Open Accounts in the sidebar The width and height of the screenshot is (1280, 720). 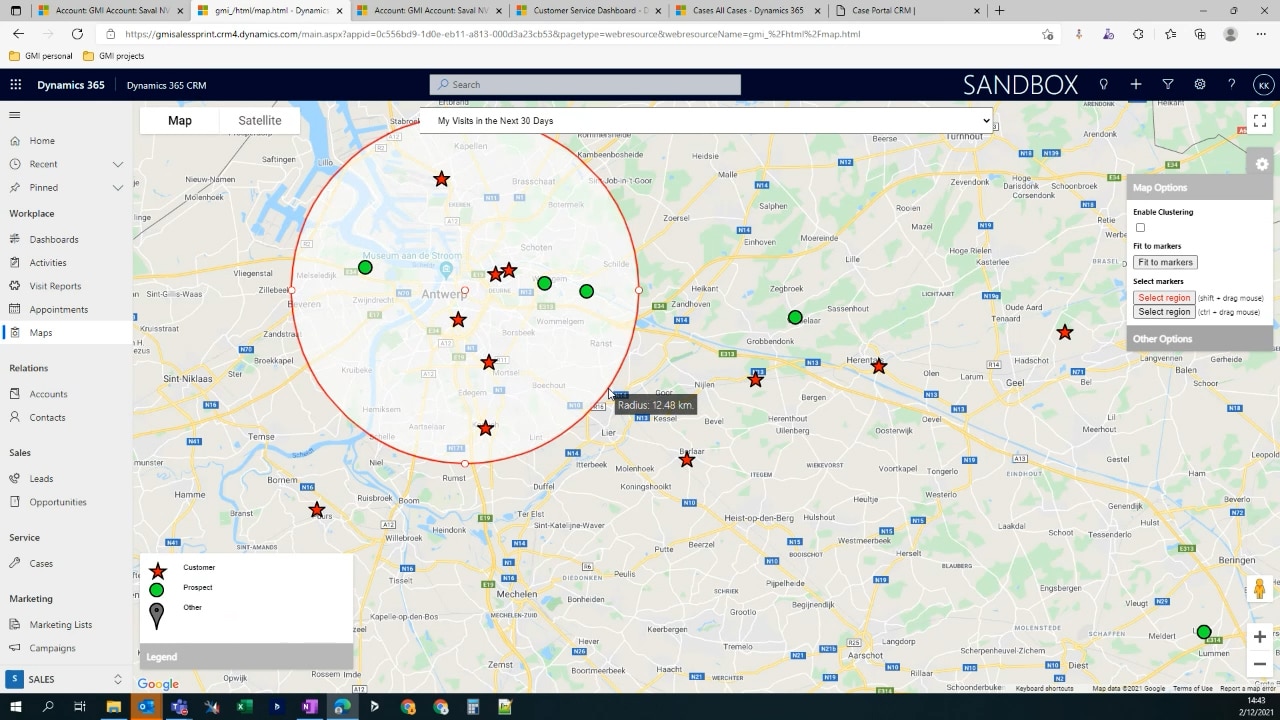48,394
